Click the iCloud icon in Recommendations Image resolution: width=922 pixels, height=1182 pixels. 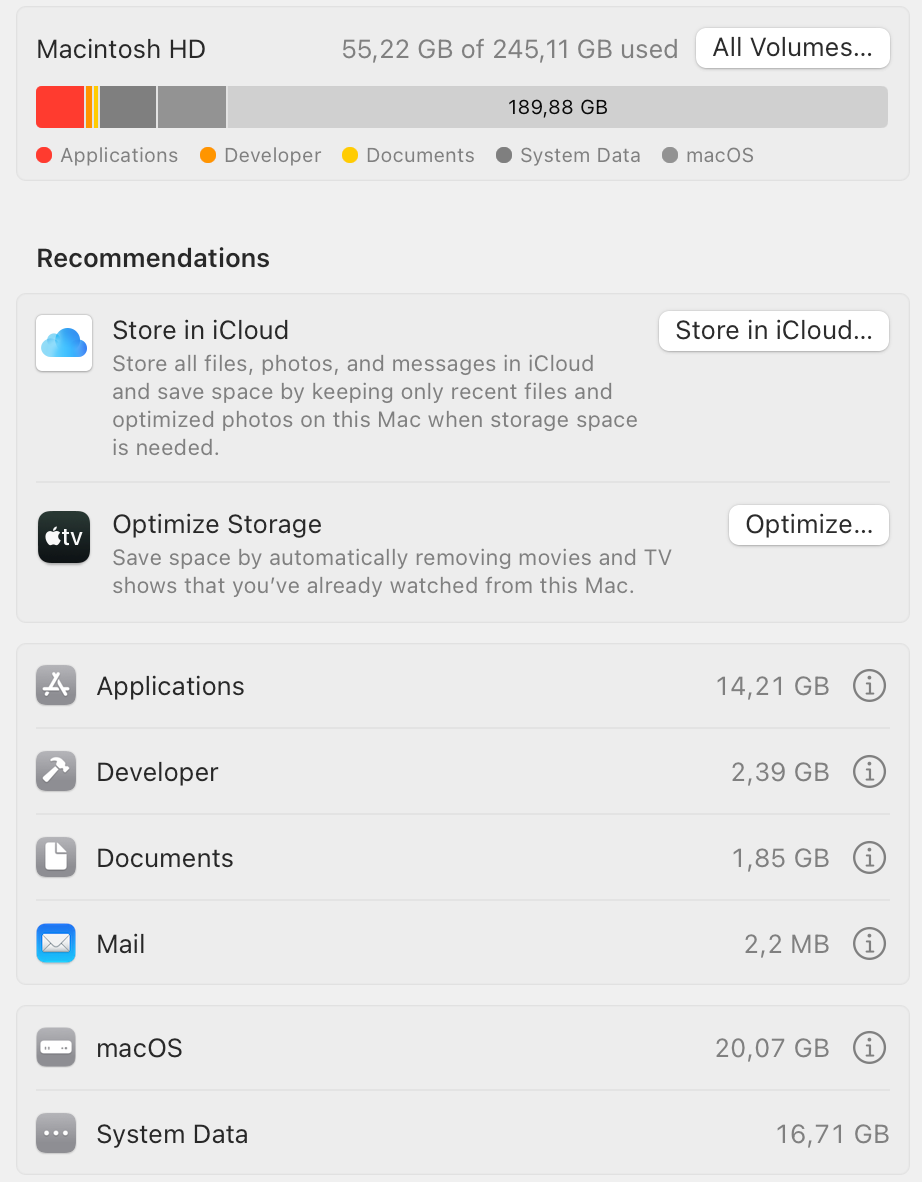point(64,343)
